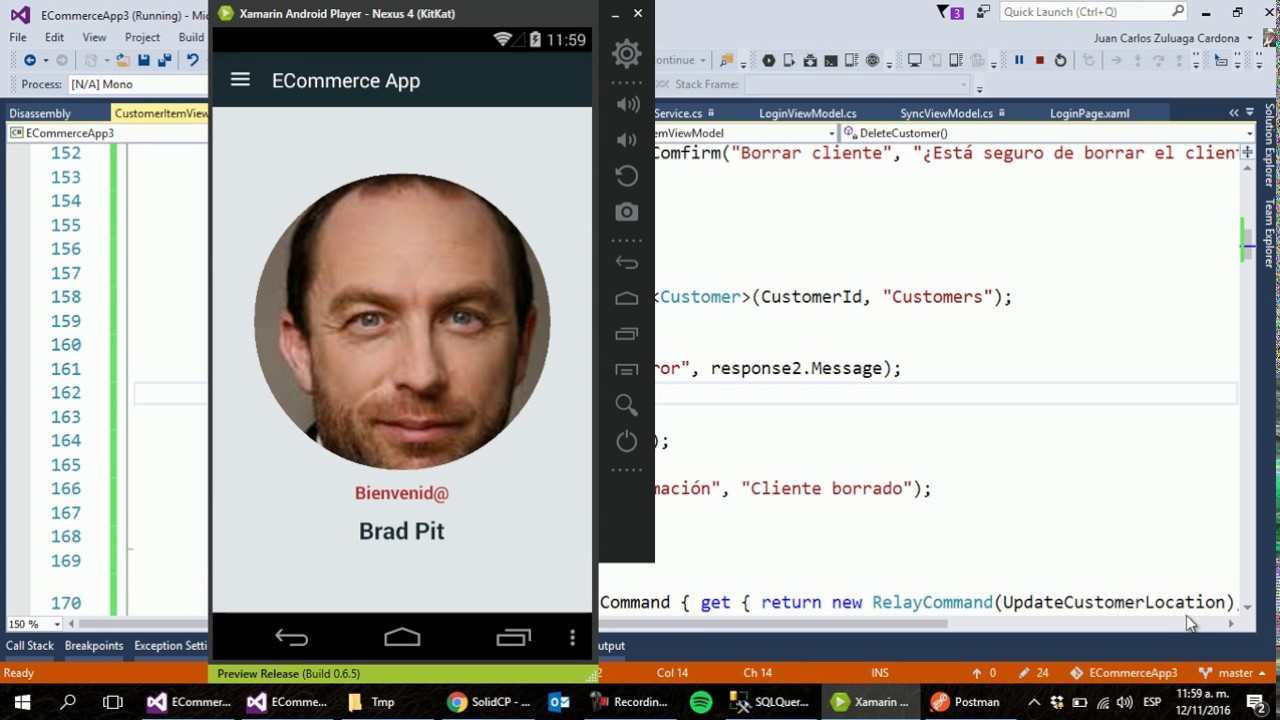Restart the debugging session
The width and height of the screenshot is (1280, 720).
(1061, 60)
